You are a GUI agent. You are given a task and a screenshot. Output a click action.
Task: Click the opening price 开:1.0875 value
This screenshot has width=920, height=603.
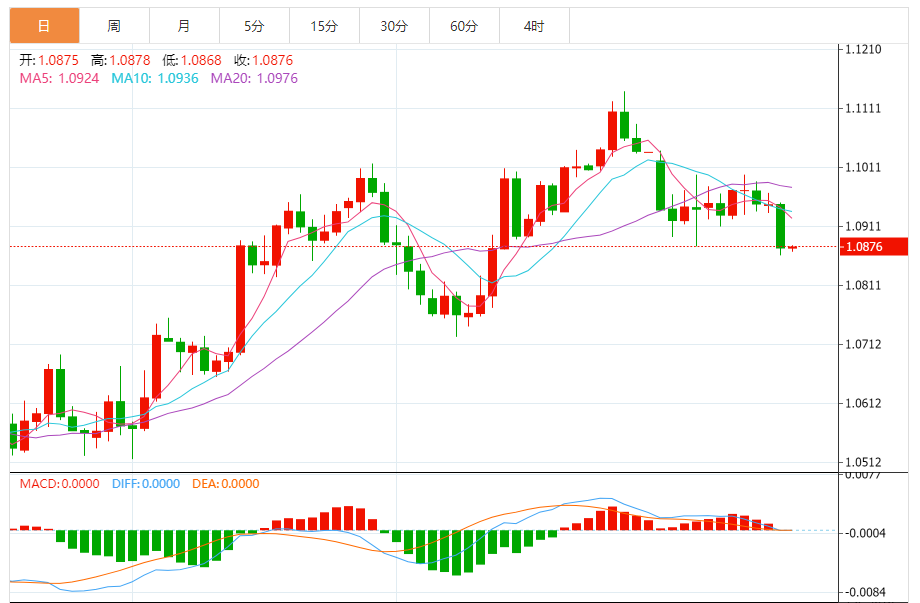tap(49, 60)
